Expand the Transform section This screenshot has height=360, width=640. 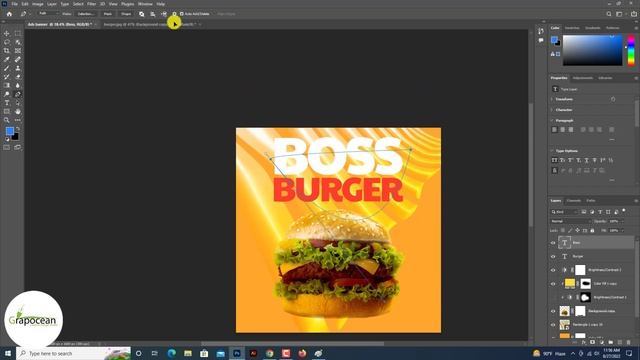click(552, 99)
